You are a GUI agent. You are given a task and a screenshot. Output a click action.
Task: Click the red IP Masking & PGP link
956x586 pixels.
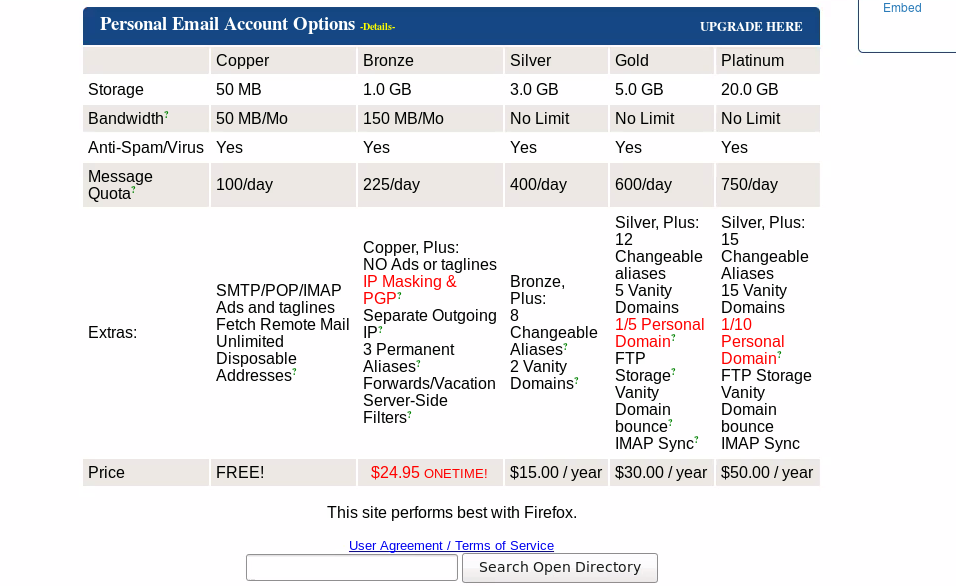click(410, 290)
